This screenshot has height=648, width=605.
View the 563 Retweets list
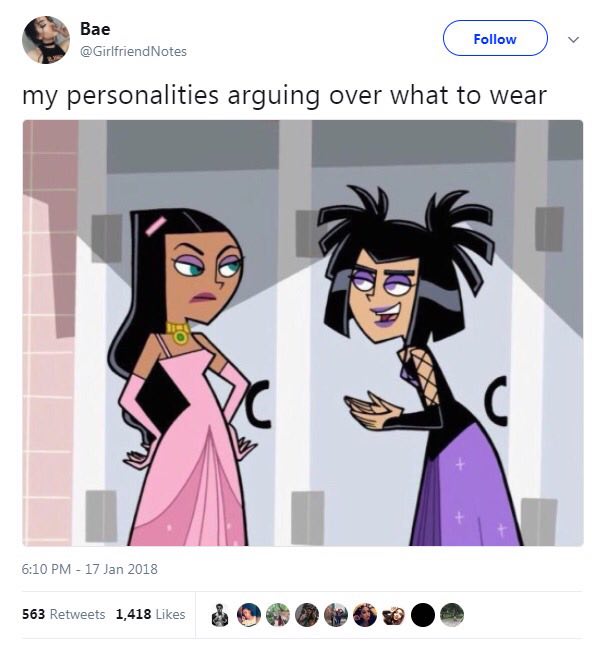[x=64, y=614]
